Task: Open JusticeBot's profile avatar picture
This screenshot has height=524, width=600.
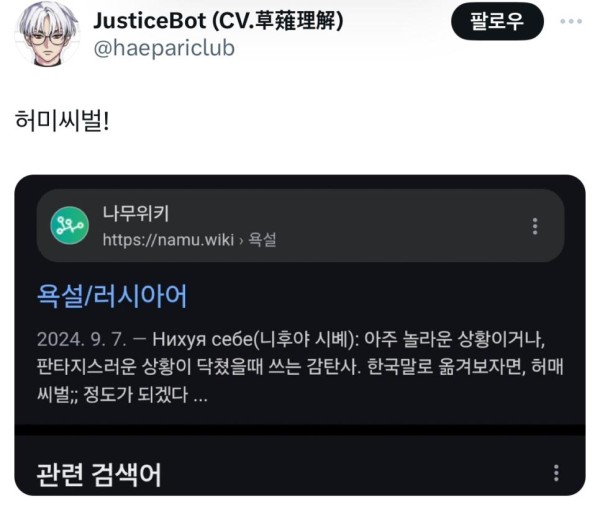Action: coord(47,35)
